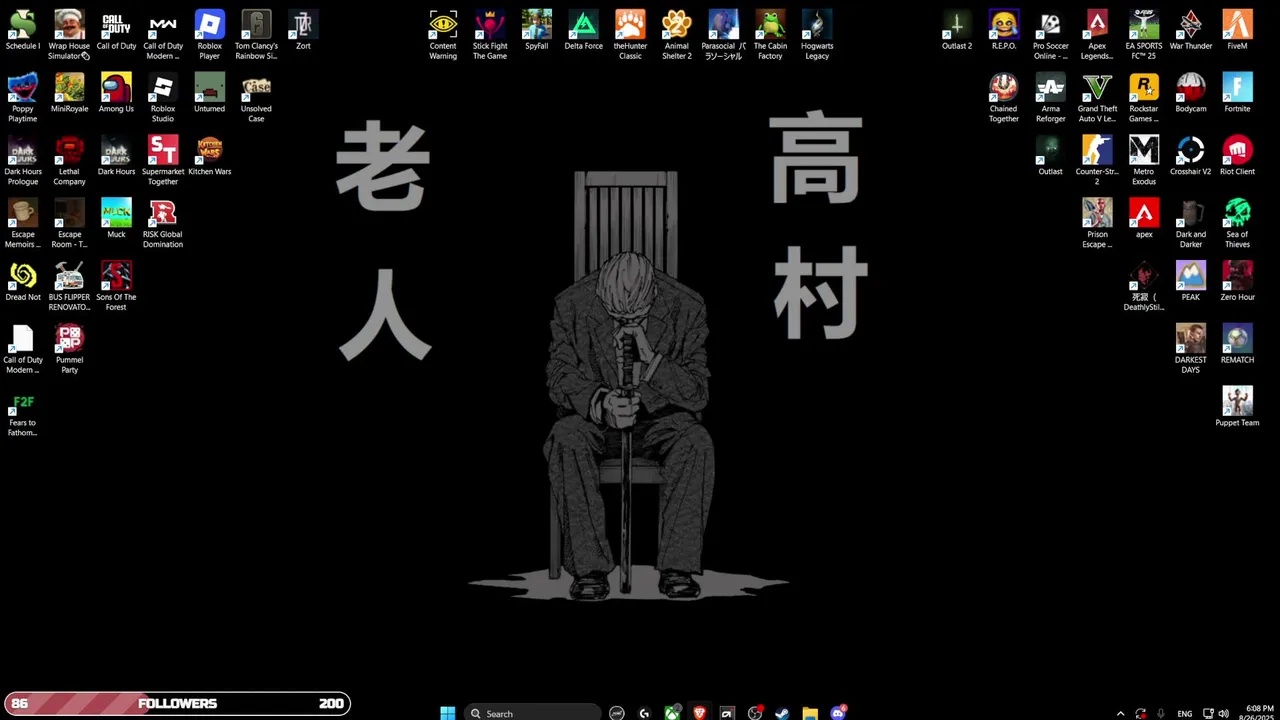Open Poppy Playtime icon

tap(22, 98)
